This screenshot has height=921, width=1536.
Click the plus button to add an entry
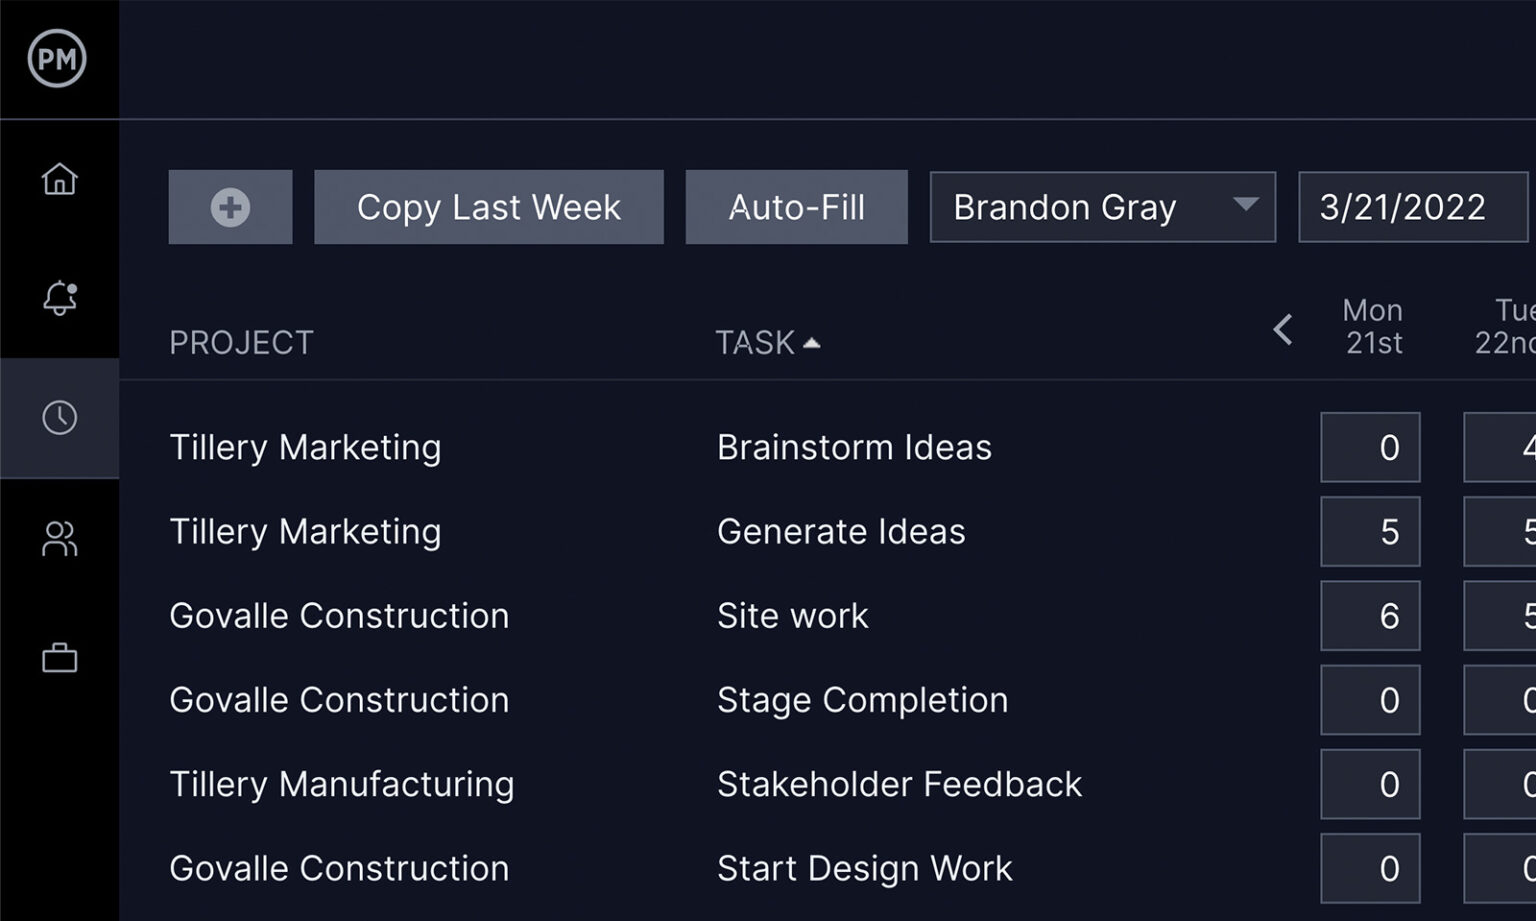(229, 207)
